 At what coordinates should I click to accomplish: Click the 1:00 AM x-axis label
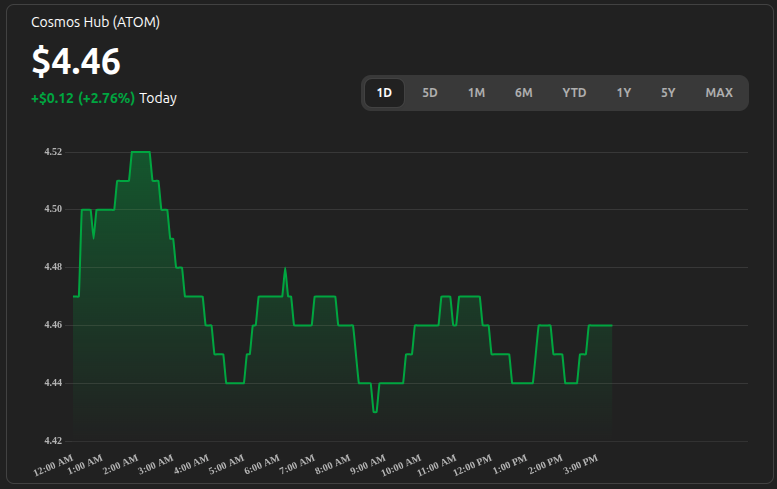[x=85, y=464]
